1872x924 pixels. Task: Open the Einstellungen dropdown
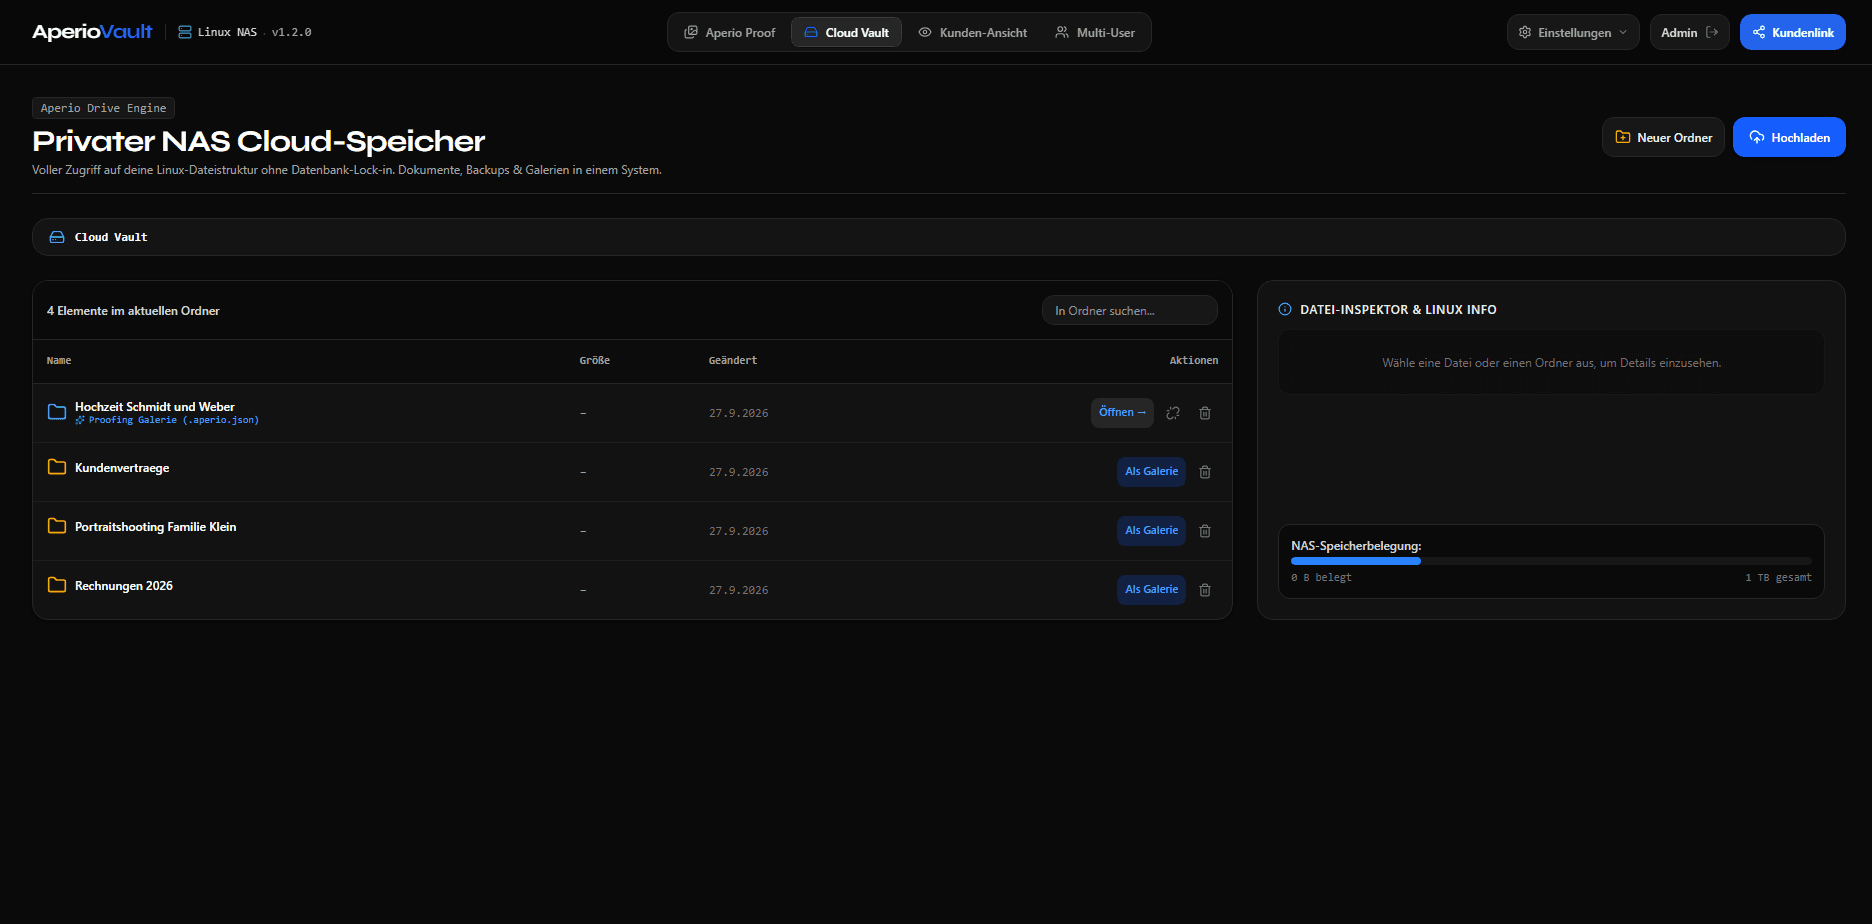(x=1573, y=32)
